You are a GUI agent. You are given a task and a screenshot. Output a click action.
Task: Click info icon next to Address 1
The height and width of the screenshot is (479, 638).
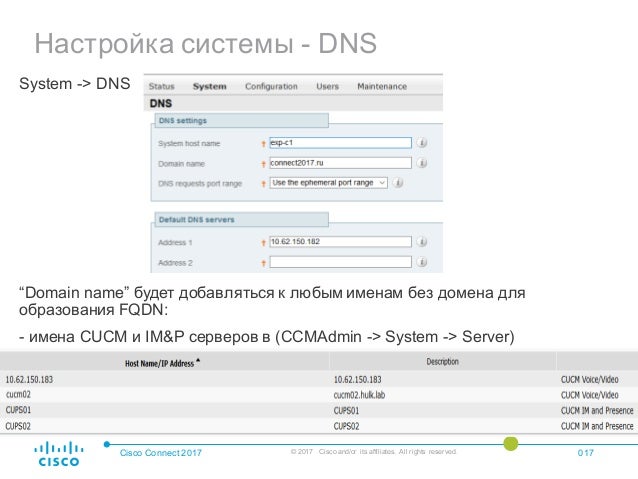(422, 242)
